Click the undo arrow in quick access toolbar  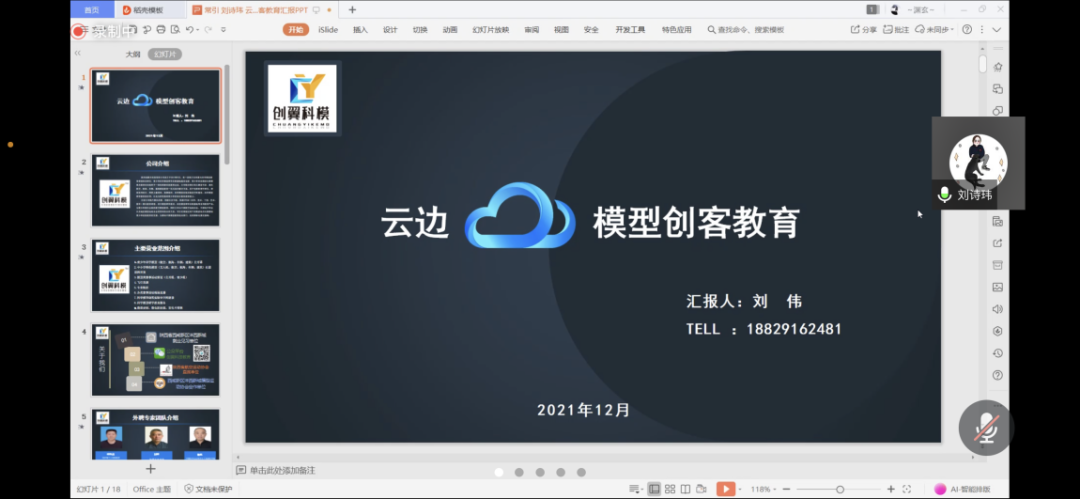coord(190,30)
